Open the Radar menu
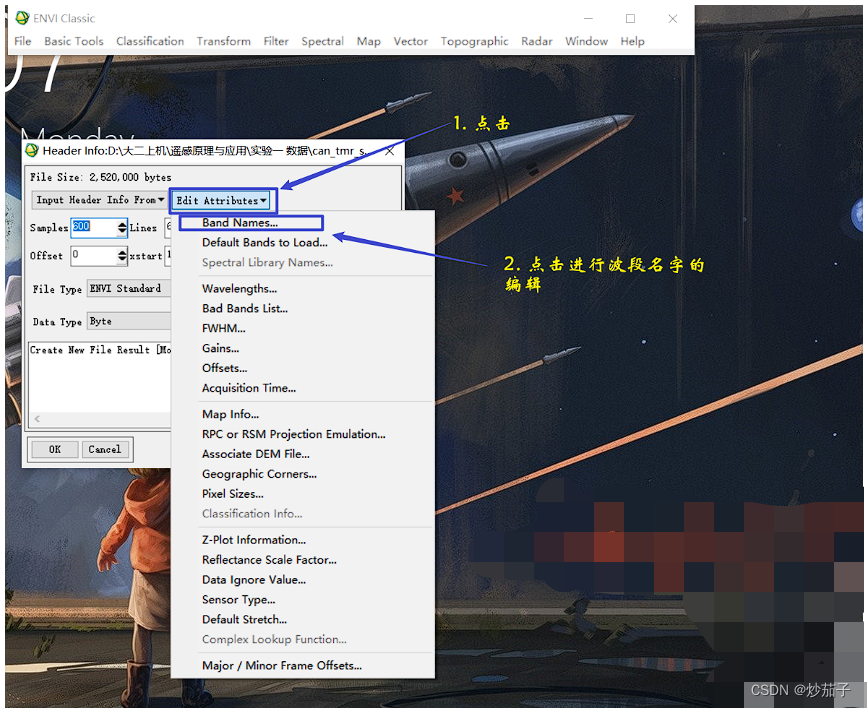 click(x=536, y=41)
